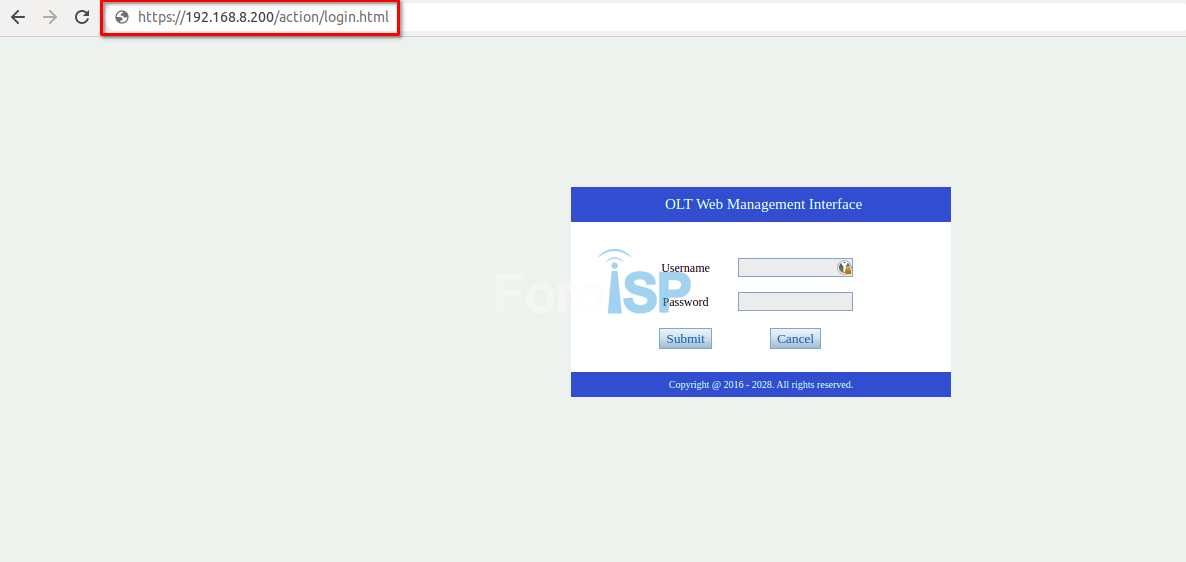This screenshot has width=1186, height=562.
Task: Click the 192.168.8.200 address in the URL
Action: (230, 17)
